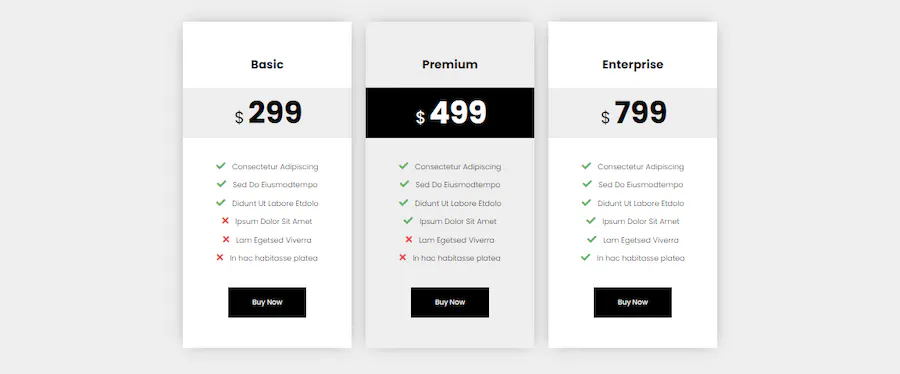Click Enterprise's Didunt Ut Labore Etdolo feature text
The width and height of the screenshot is (900, 374).
click(x=641, y=203)
